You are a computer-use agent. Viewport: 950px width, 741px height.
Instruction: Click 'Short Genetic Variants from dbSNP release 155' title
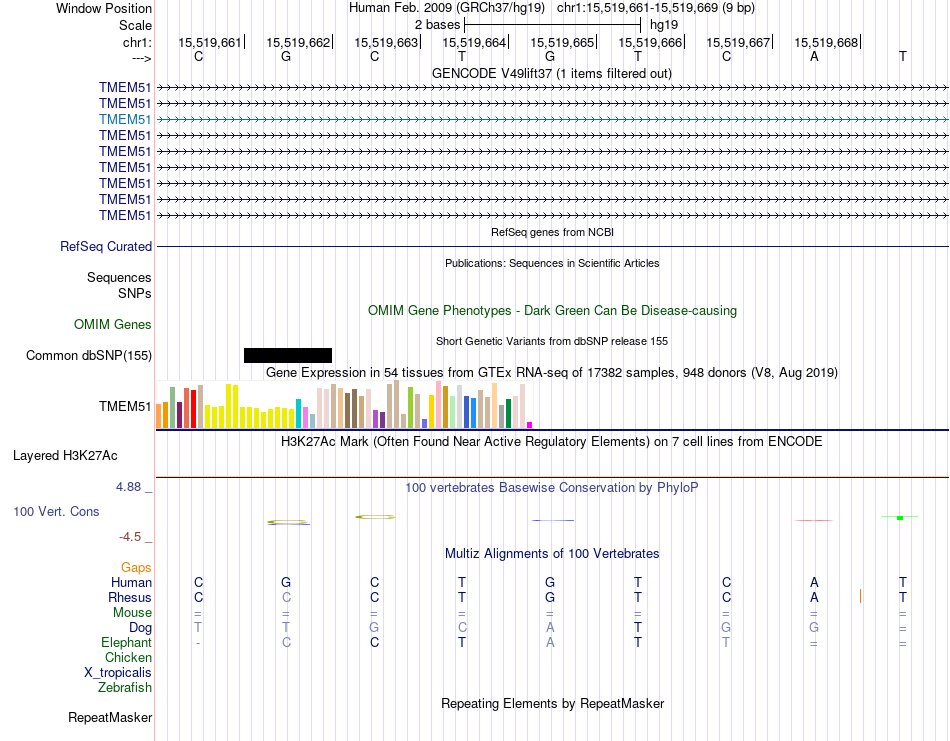coord(552,341)
